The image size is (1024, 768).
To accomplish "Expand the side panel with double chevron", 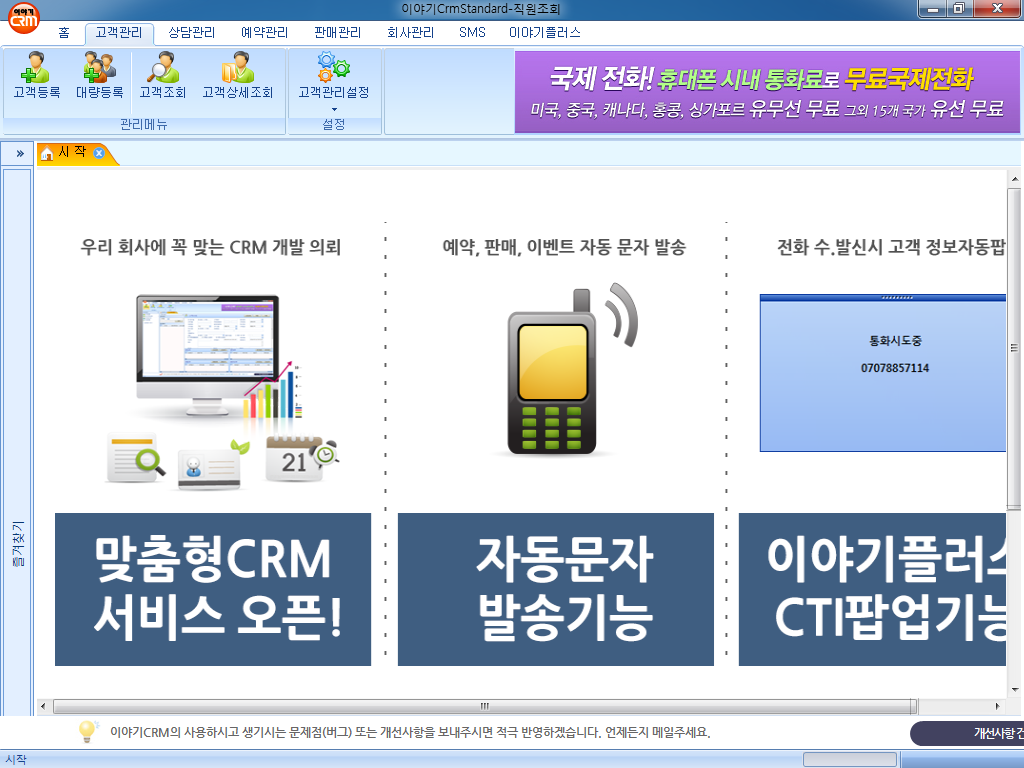I will [20, 153].
